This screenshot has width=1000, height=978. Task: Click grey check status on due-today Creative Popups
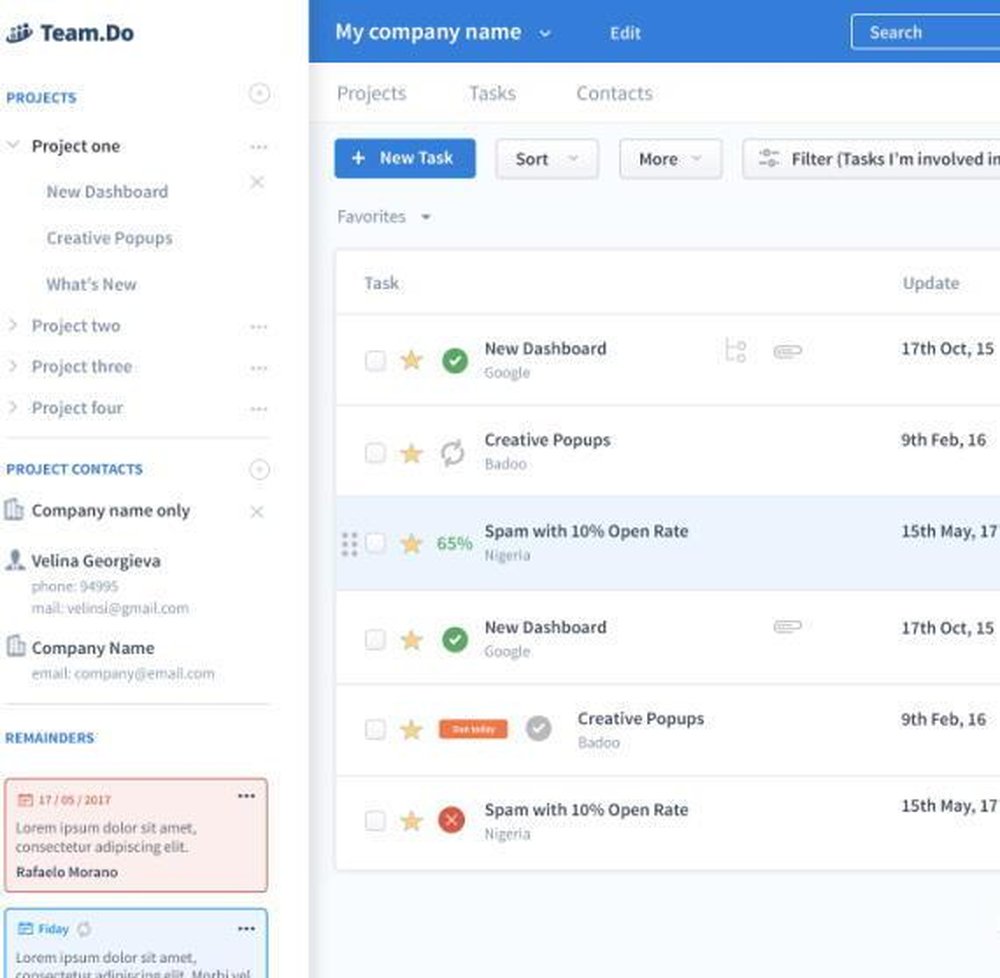[x=539, y=728]
